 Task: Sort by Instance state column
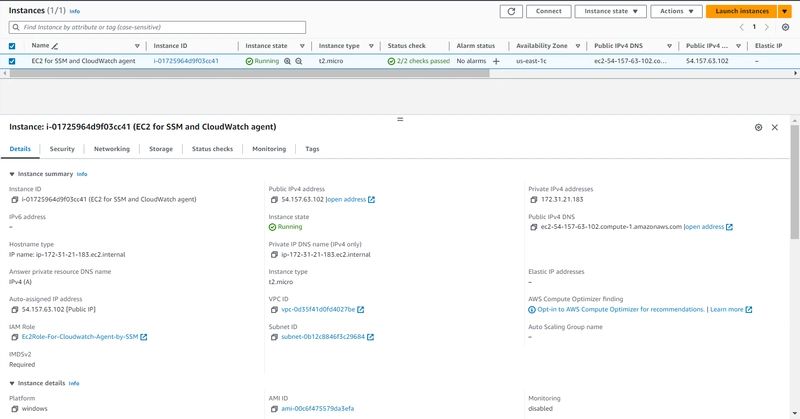[302, 46]
